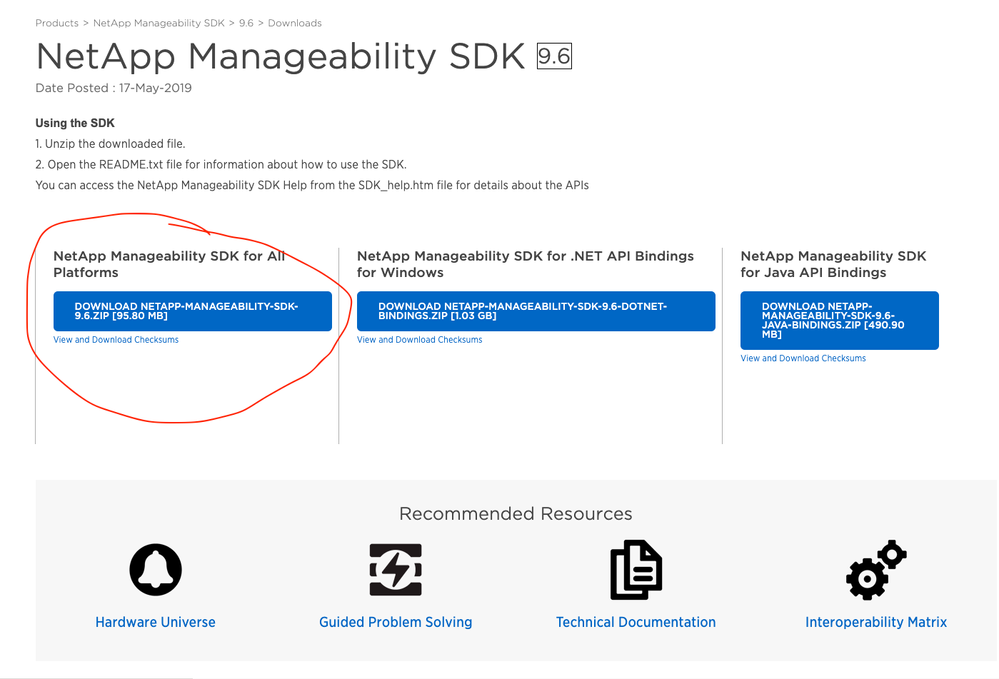The image size is (999, 679).
Task: Go to NetApp Manageability SDK breadcrumb
Action: coord(159,23)
